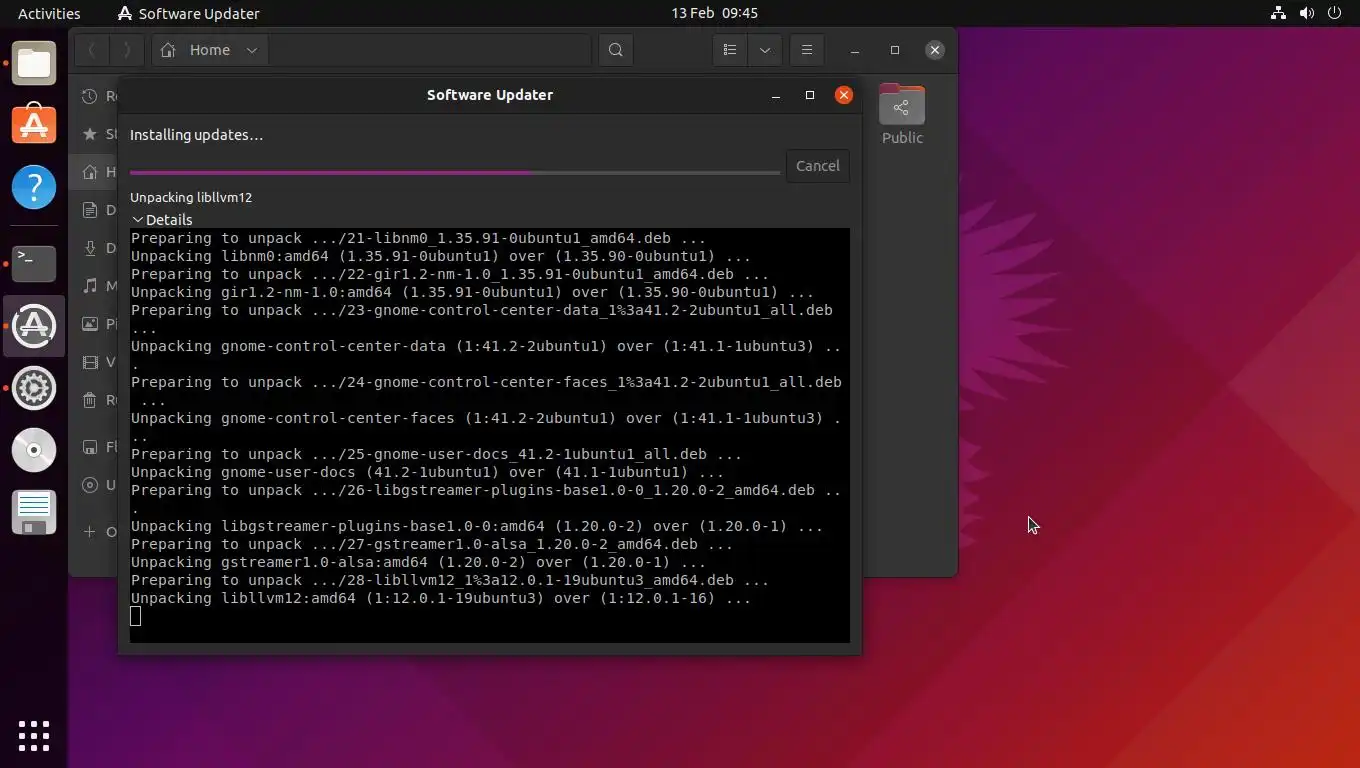Minimize the Software Updater window
This screenshot has width=1360, height=768.
point(776,95)
